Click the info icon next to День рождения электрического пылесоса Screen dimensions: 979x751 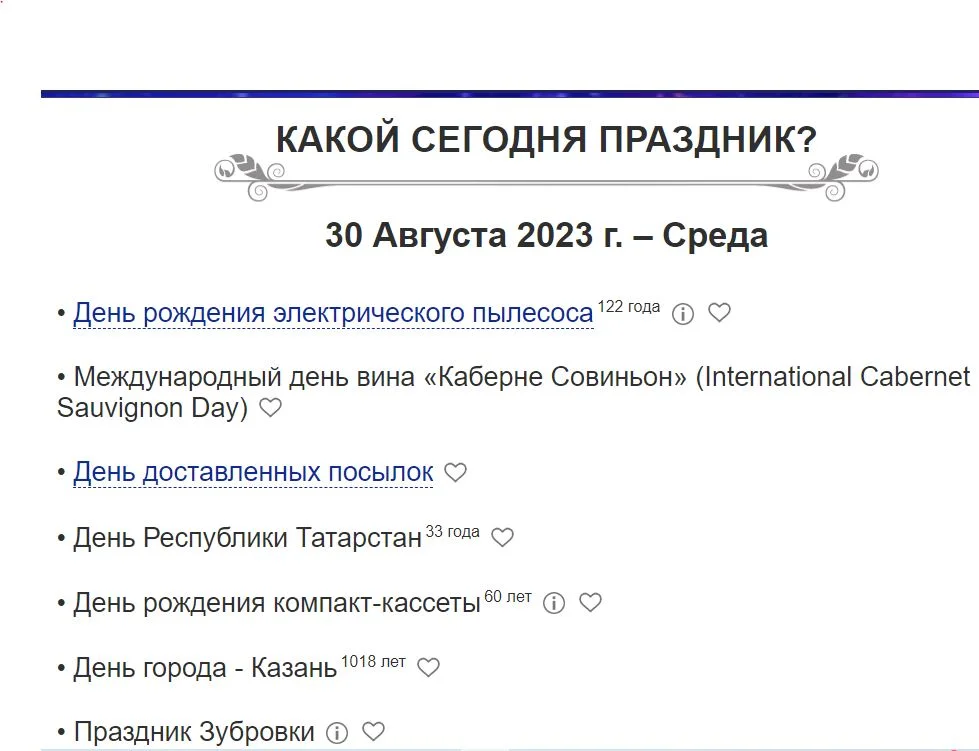683,312
